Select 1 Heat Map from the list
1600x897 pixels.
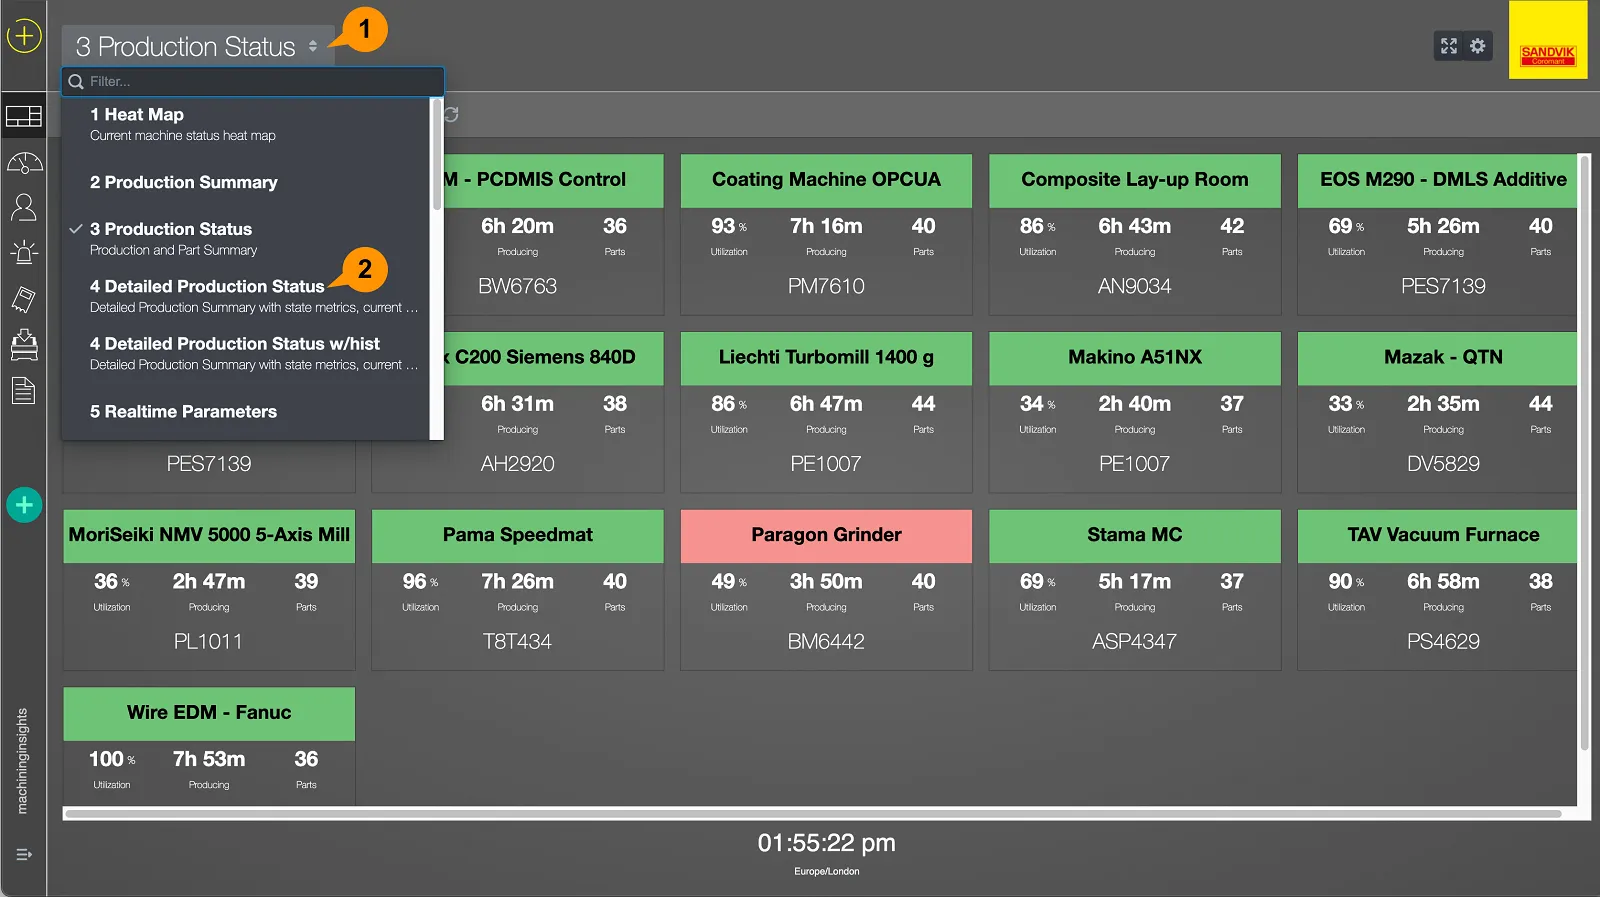pos(246,124)
